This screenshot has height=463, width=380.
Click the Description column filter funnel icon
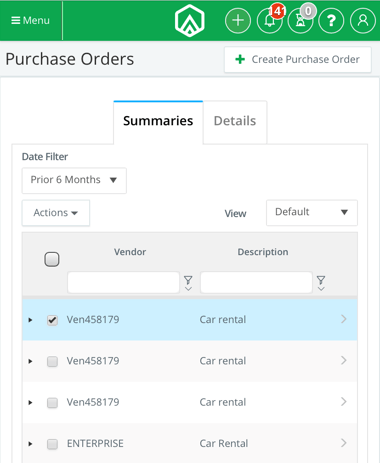pos(321,283)
